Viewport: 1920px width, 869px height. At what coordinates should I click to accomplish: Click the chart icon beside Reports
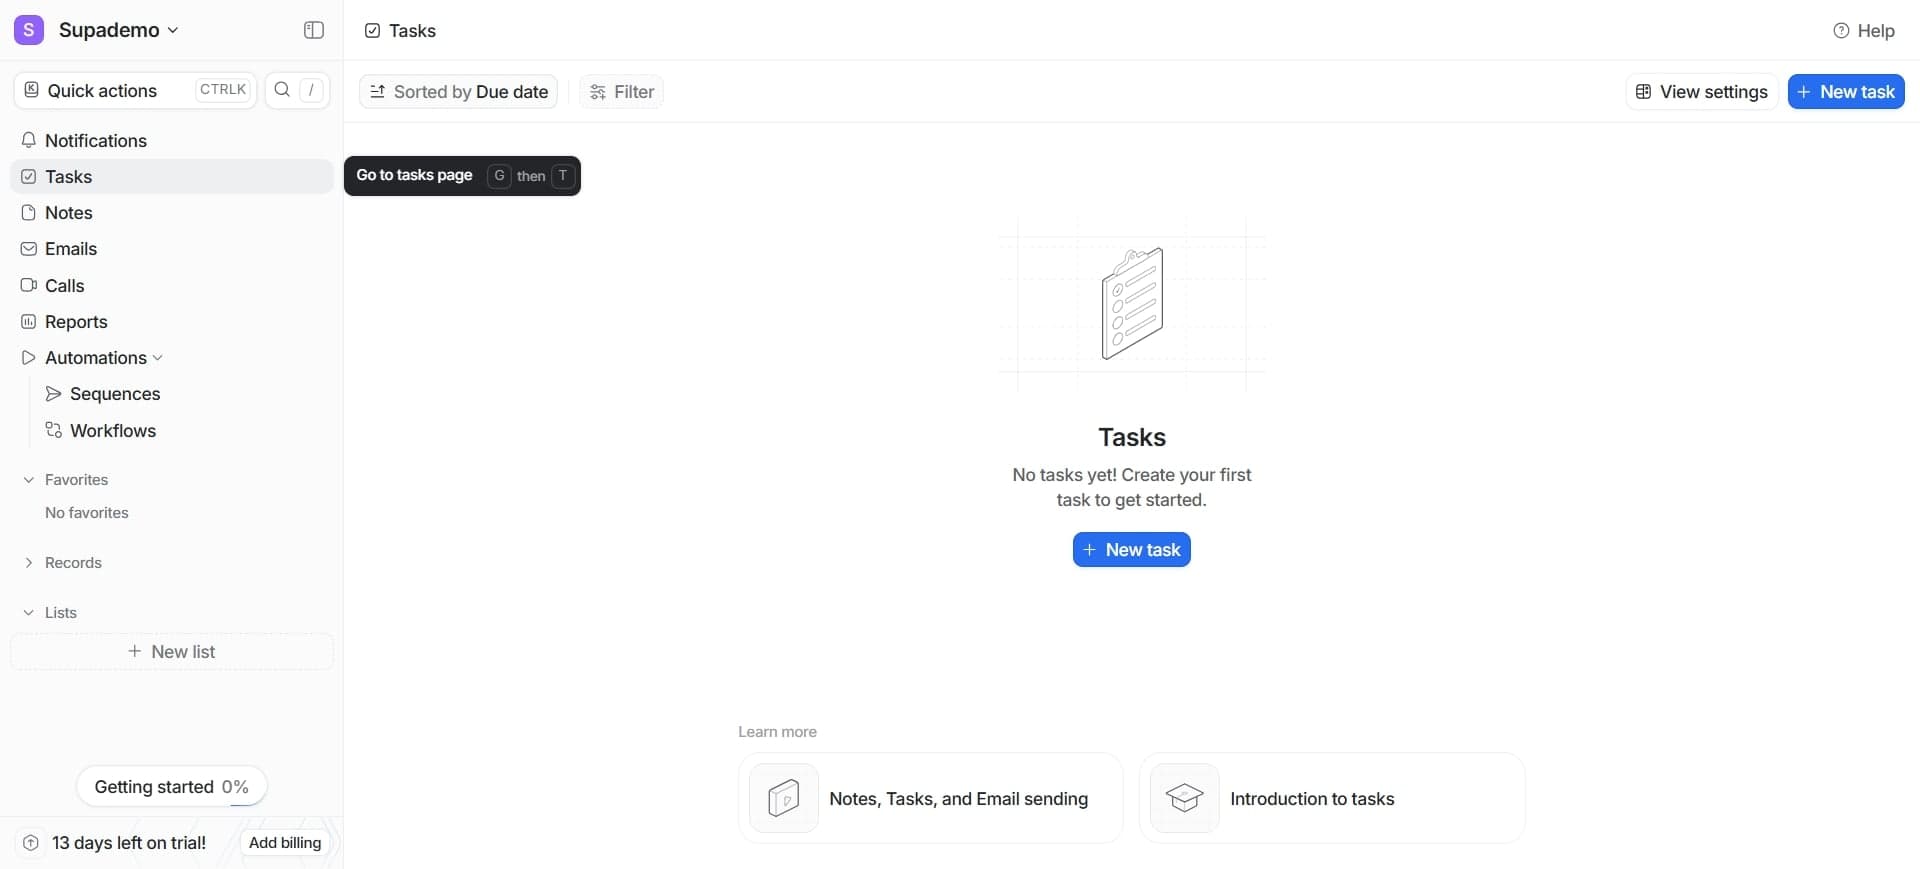pyautogui.click(x=29, y=321)
